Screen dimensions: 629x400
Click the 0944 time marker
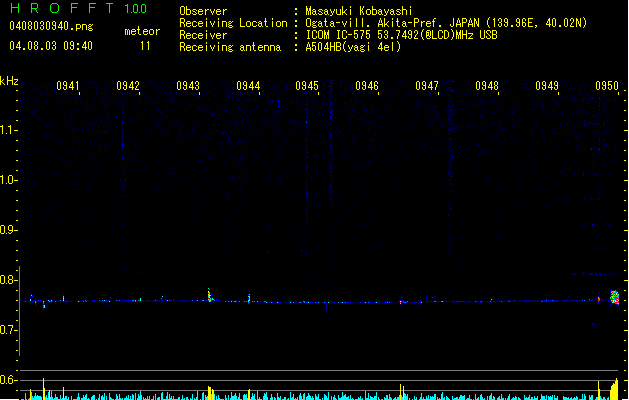click(248, 86)
